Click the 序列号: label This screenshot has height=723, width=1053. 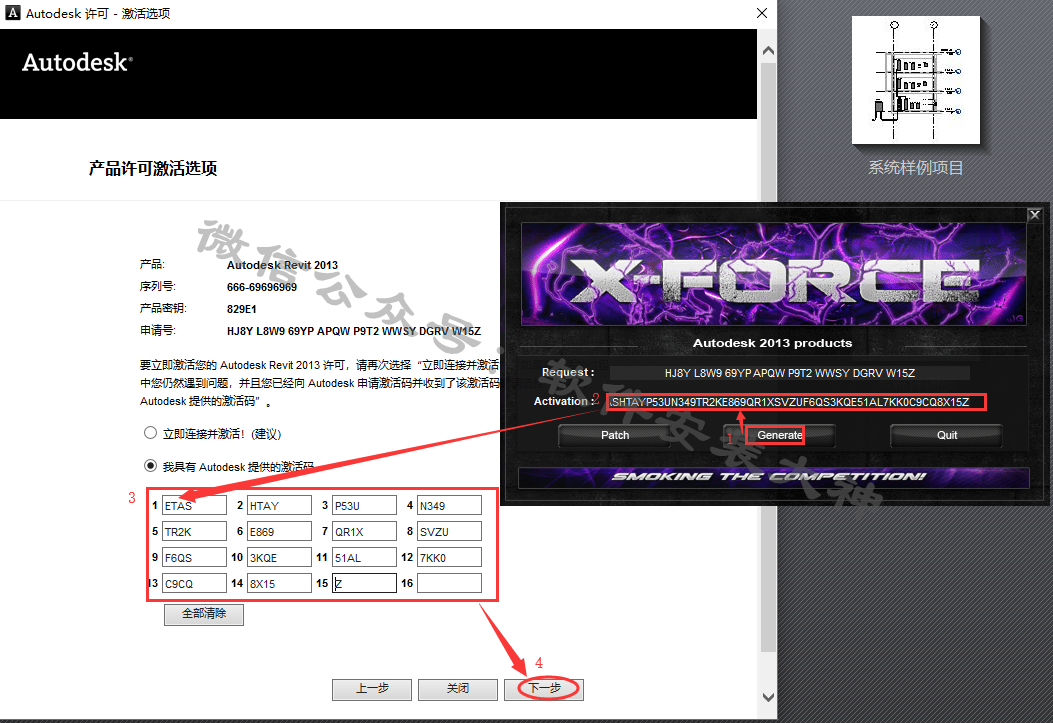tap(158, 287)
